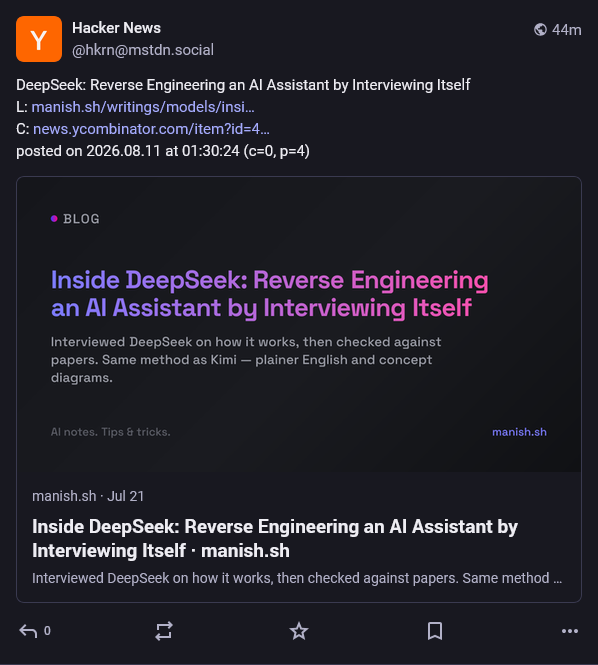Click the blog preview card image

[299, 324]
